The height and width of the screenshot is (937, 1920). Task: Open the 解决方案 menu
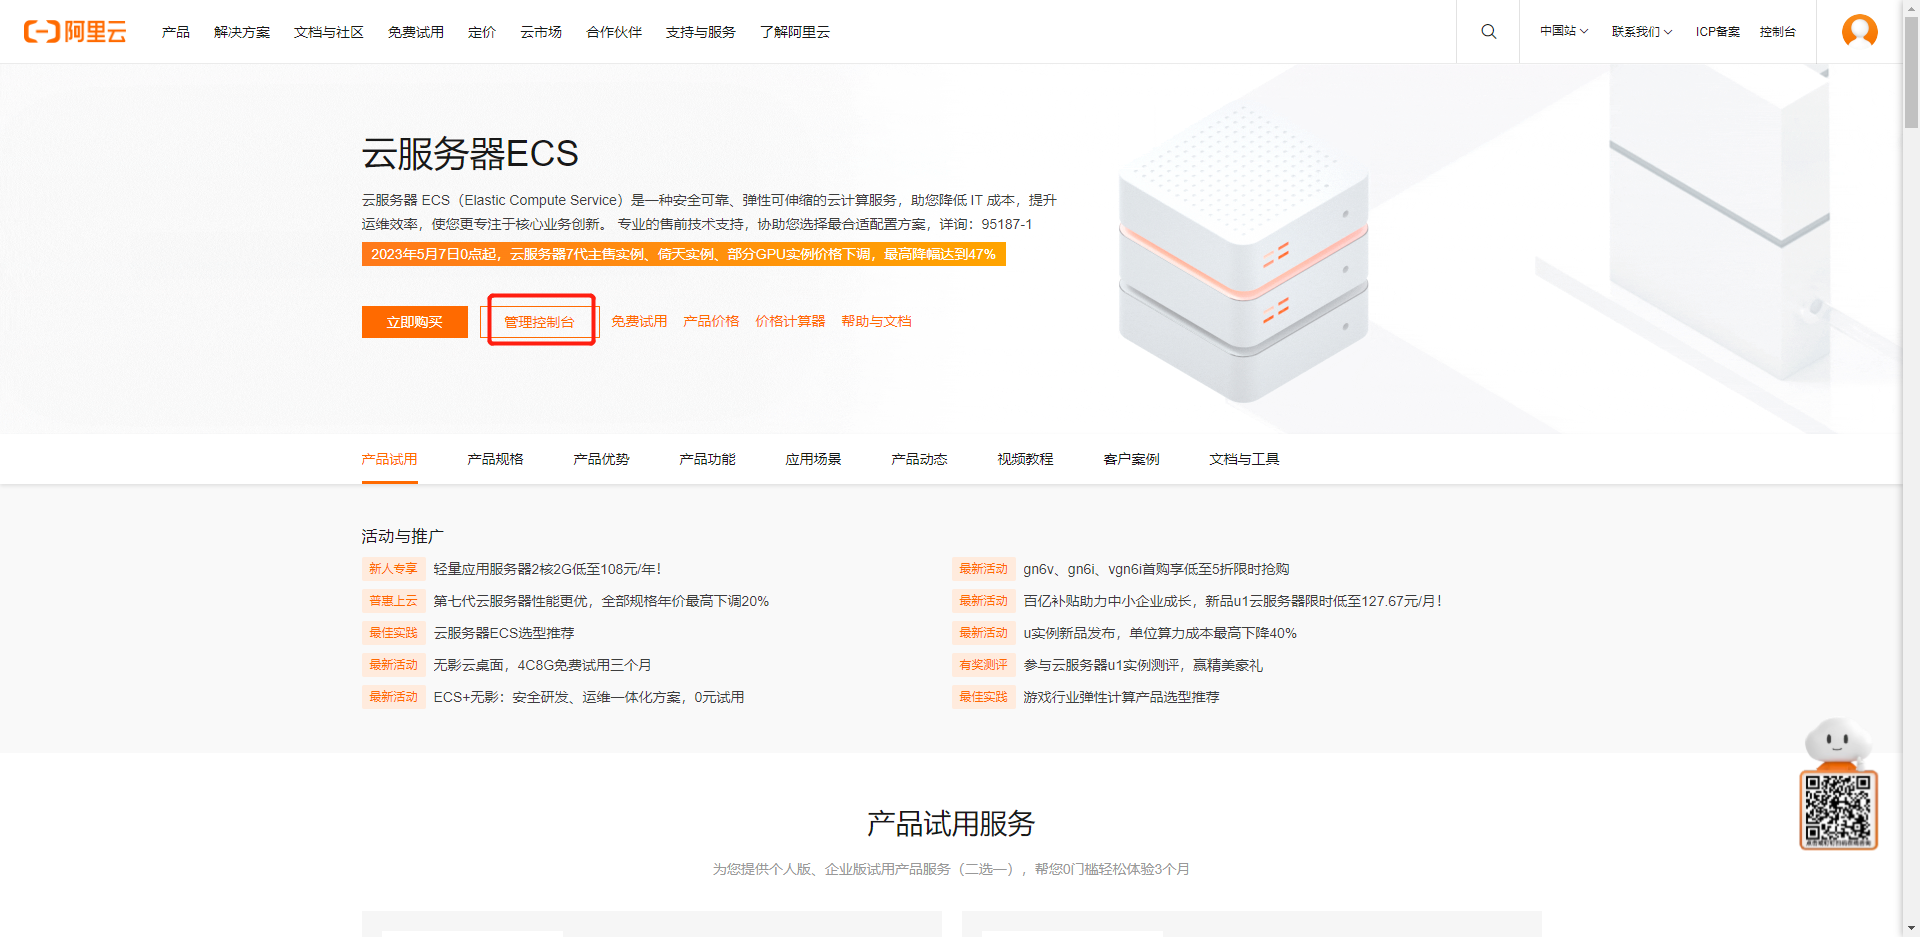click(x=242, y=32)
